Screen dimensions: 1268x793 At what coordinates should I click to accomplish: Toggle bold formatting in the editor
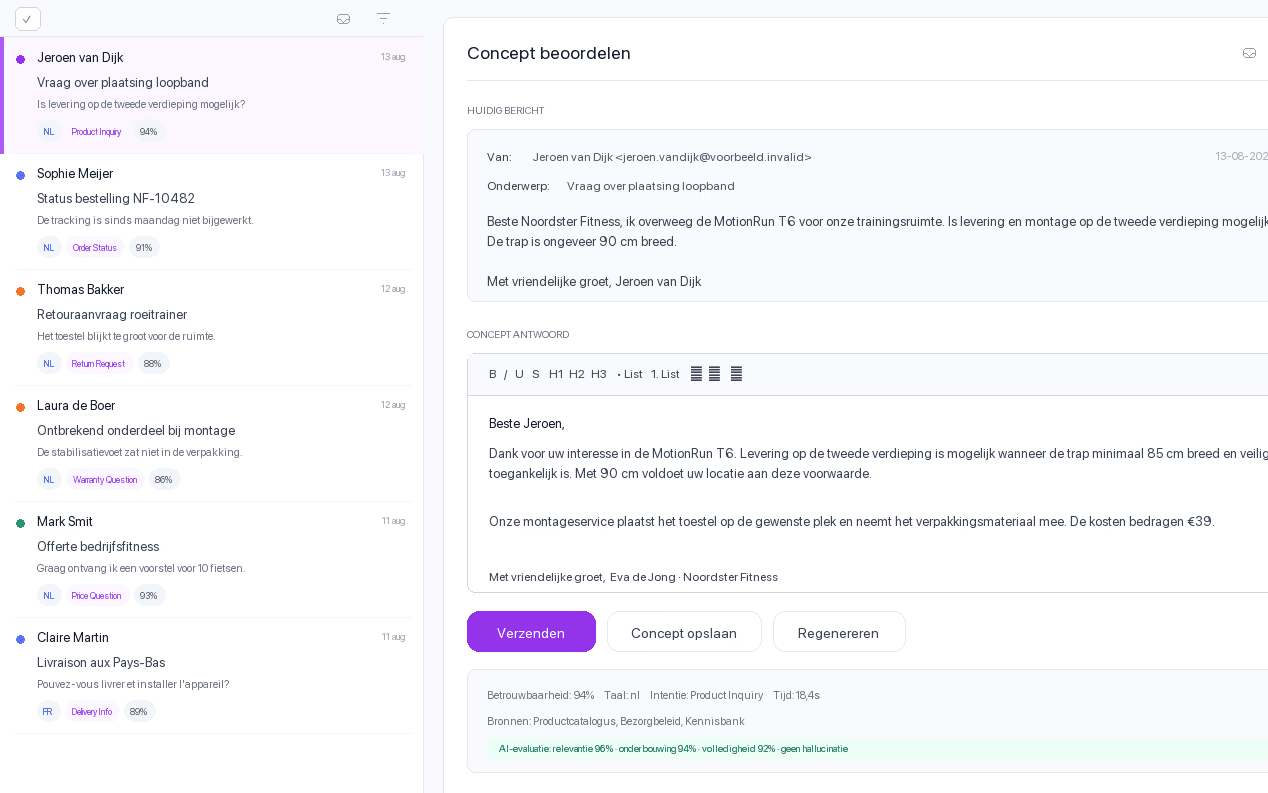click(493, 374)
